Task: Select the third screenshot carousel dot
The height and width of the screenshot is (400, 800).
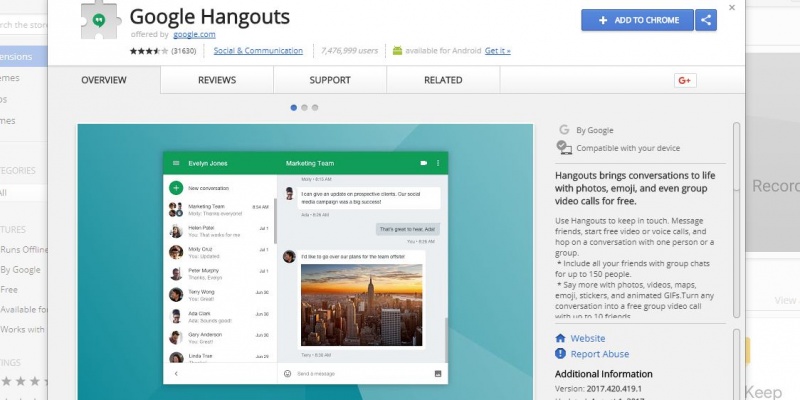Action: point(315,108)
